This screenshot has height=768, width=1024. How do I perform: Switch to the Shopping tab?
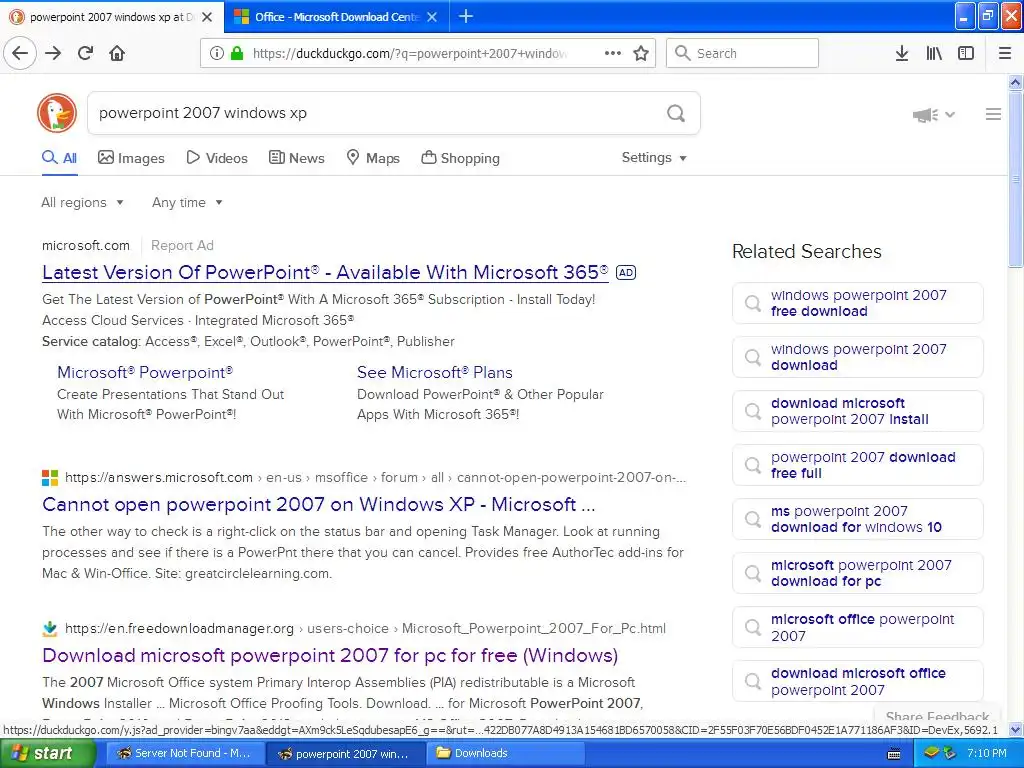coord(460,157)
